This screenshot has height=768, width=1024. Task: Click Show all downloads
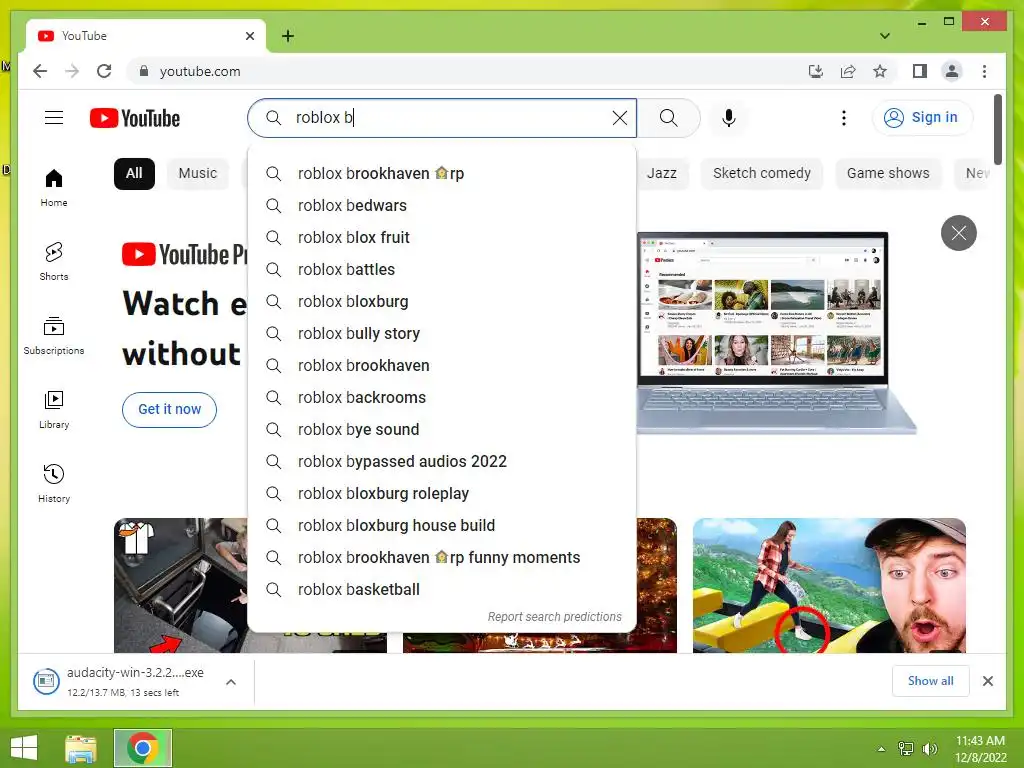pos(930,681)
